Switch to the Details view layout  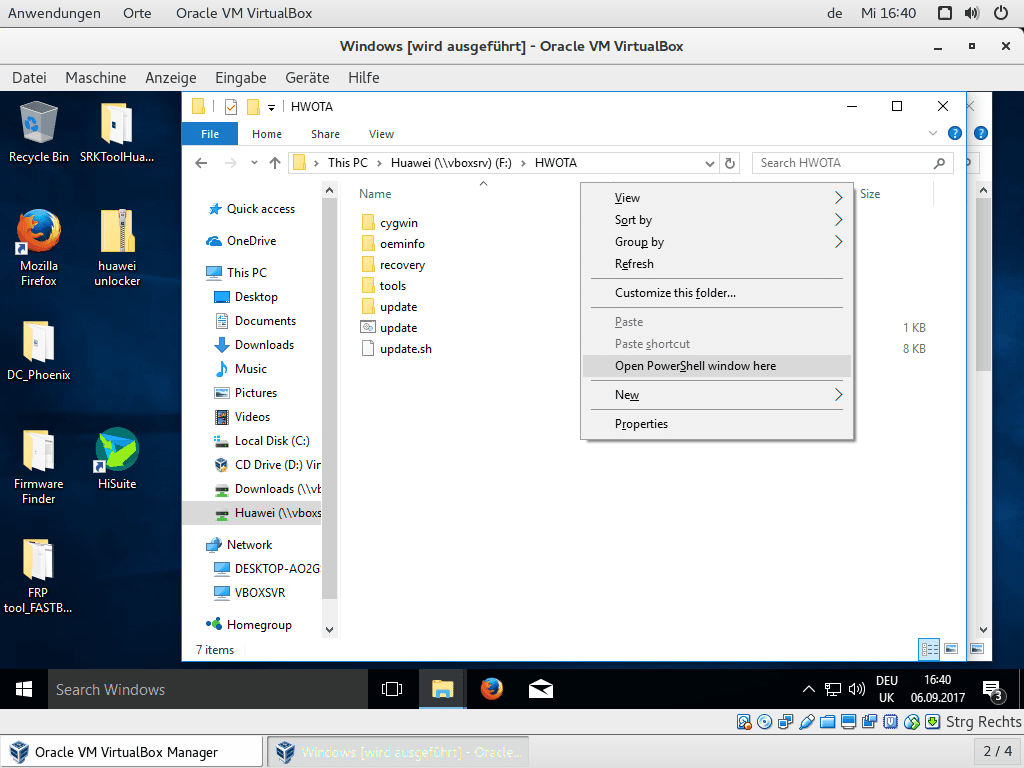(929, 649)
